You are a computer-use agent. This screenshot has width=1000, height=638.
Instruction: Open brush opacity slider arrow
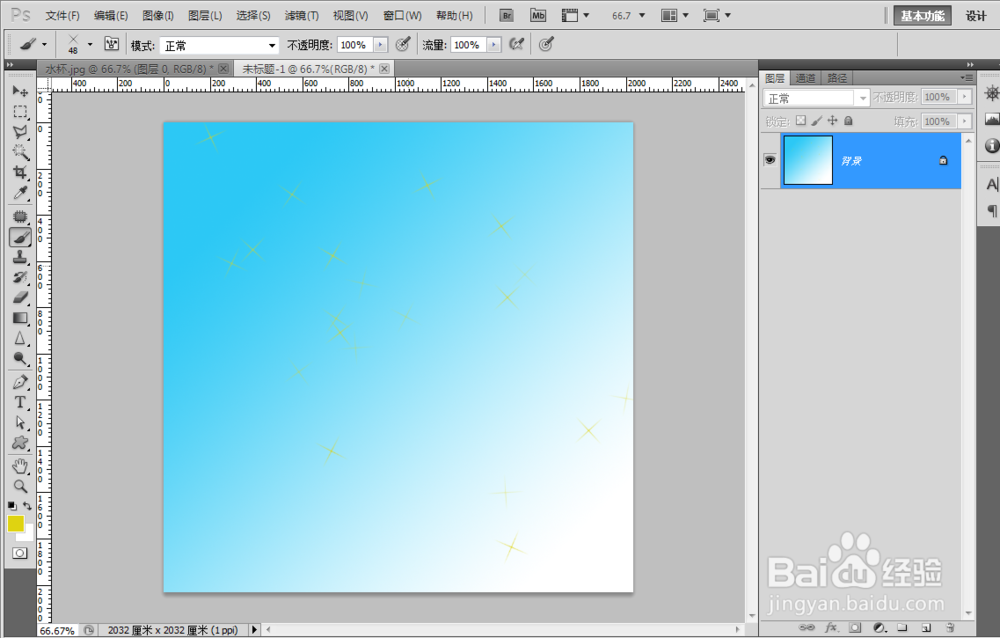[x=380, y=45]
